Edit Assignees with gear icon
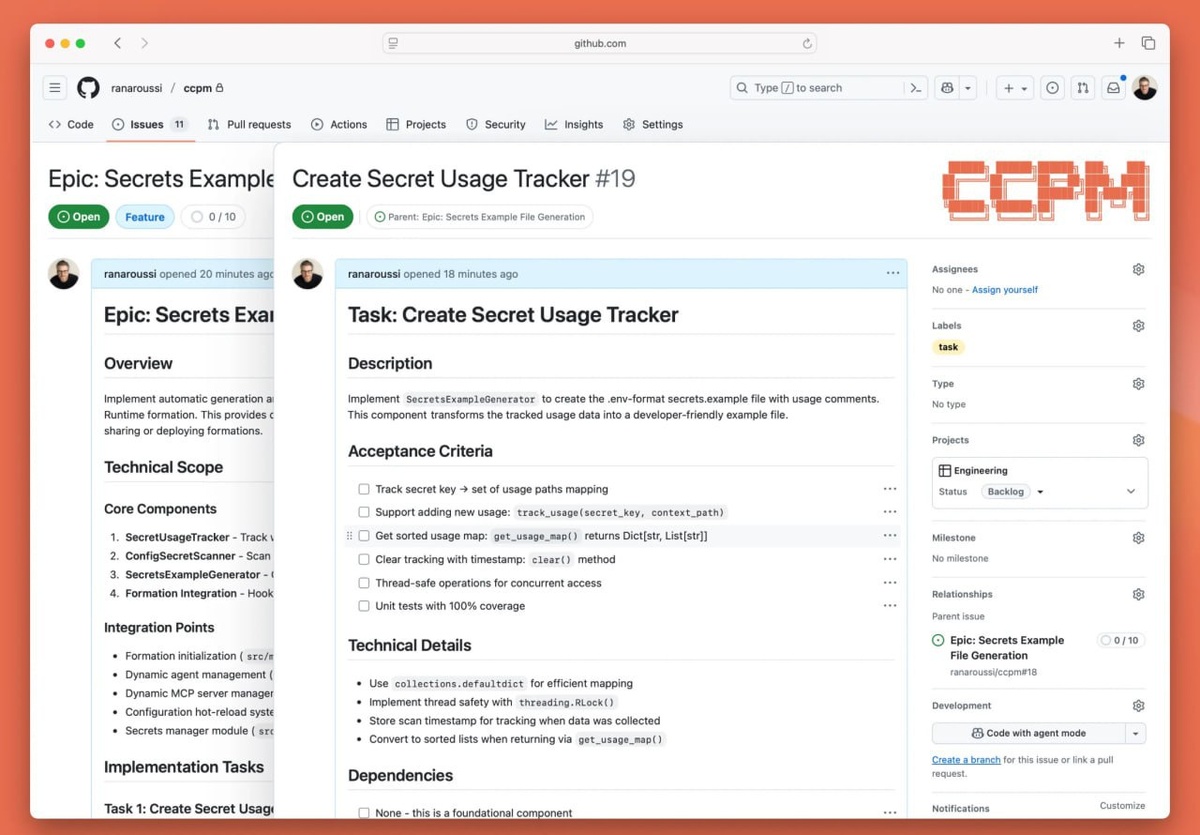Viewport: 1200px width, 835px height. [1138, 269]
